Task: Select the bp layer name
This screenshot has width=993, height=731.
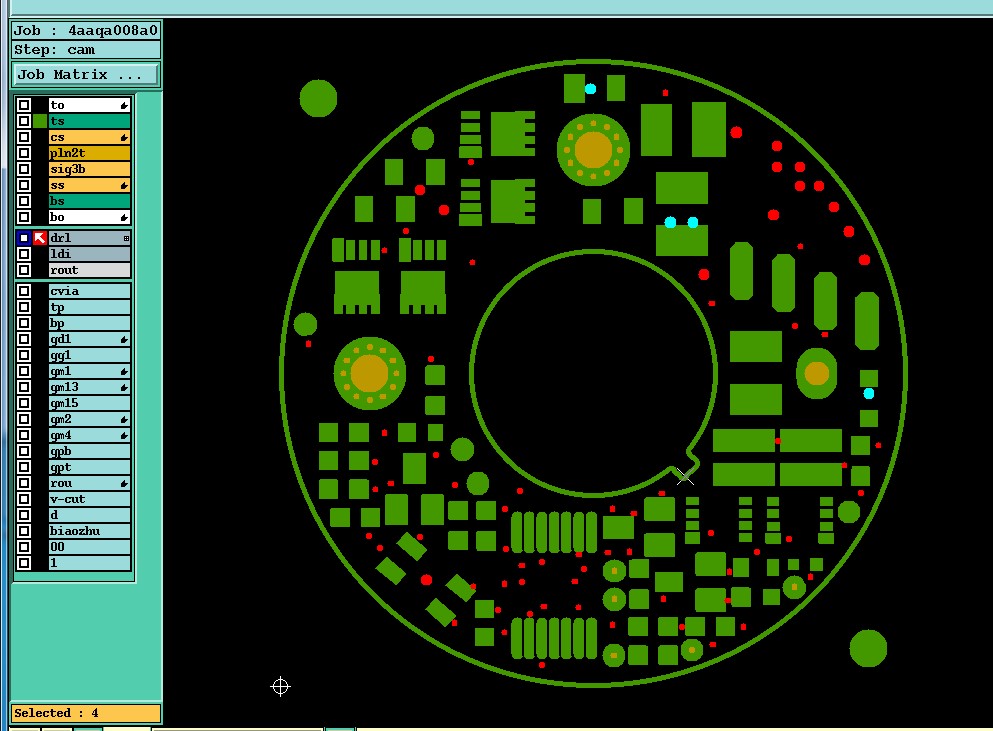Action: point(89,323)
